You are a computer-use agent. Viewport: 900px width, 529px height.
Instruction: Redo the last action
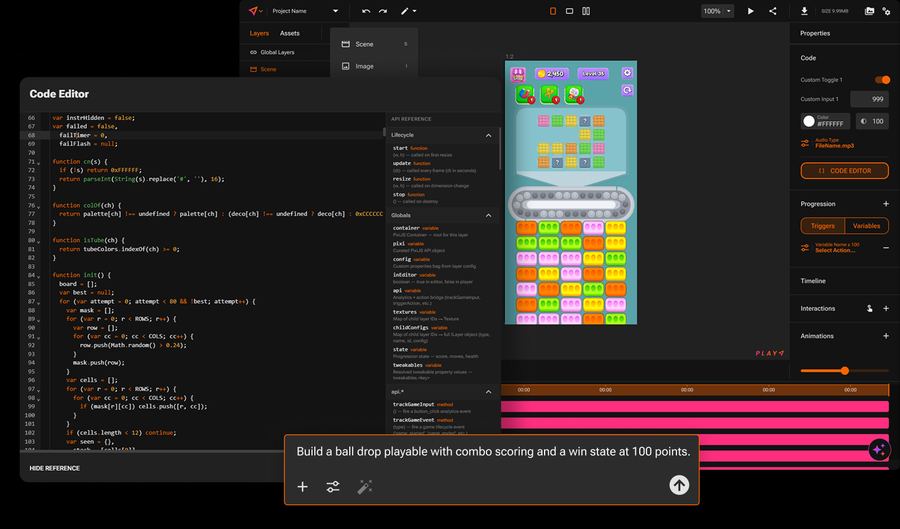[383, 11]
